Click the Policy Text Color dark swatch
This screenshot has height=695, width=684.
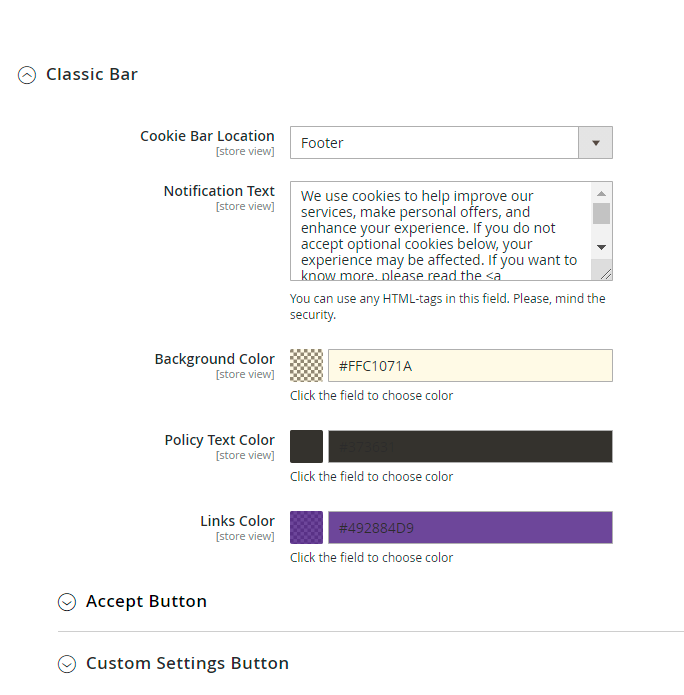pyautogui.click(x=306, y=447)
